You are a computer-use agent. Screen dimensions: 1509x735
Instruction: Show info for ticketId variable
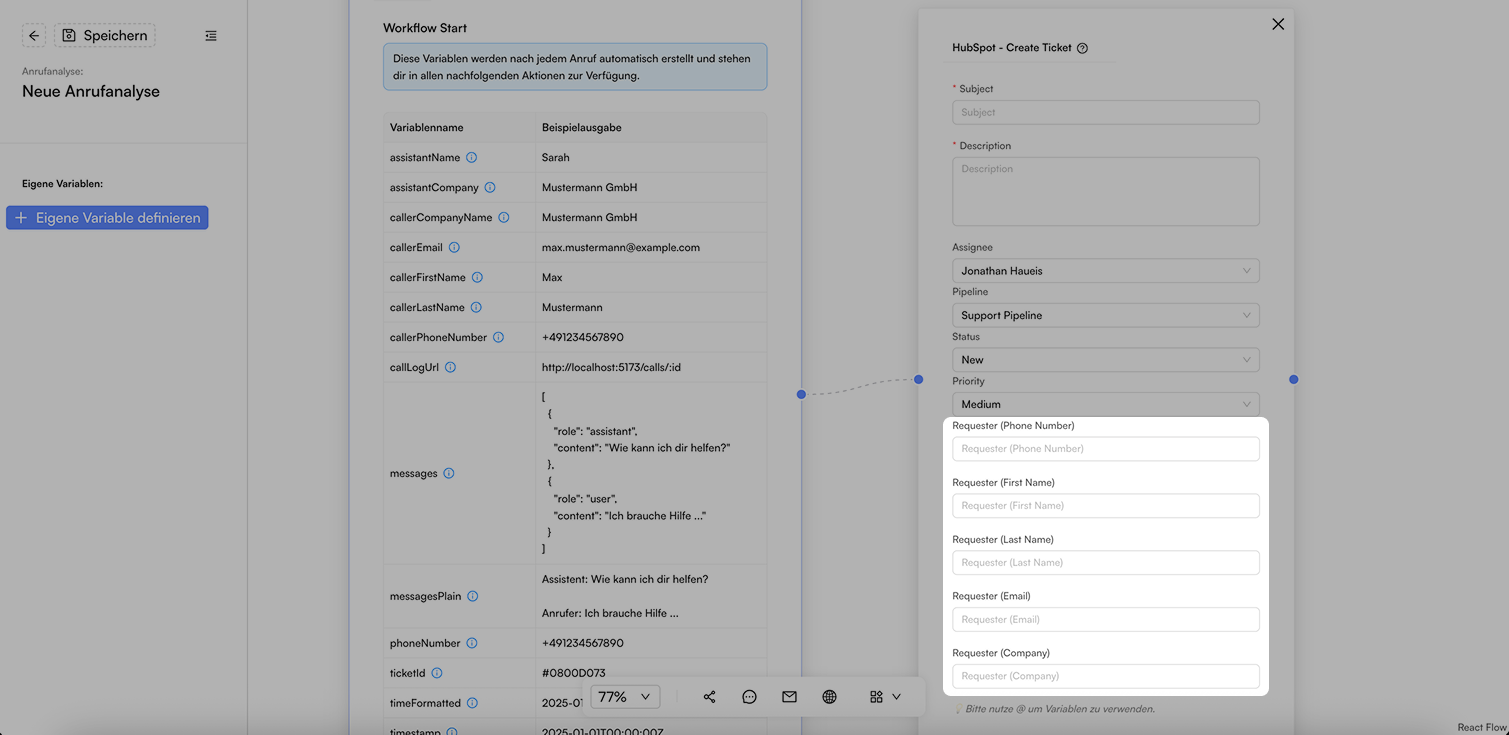437,674
